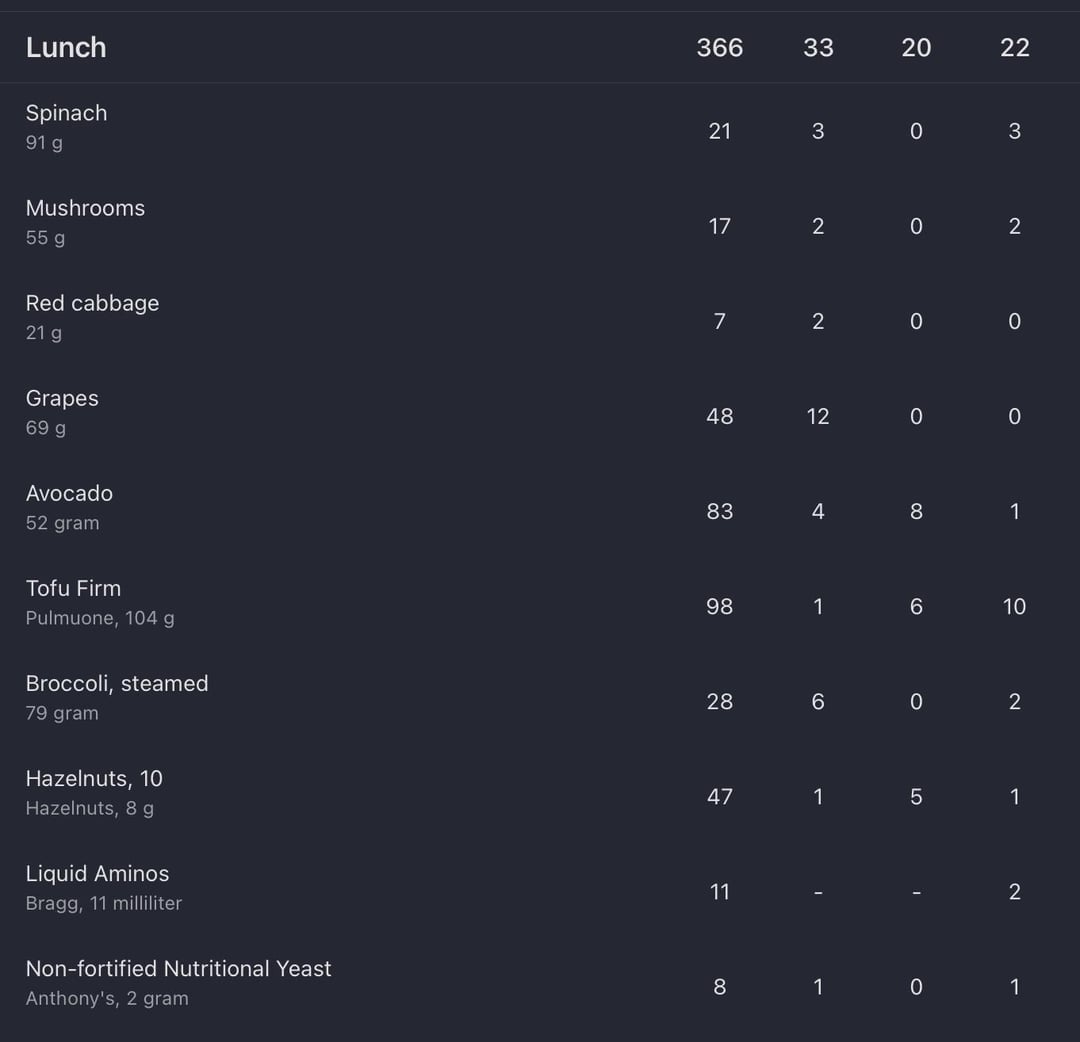Click Lunch total value 33
This screenshot has width=1080, height=1042.
point(818,47)
